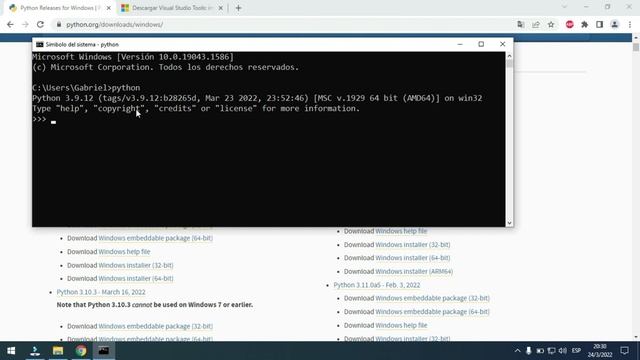Viewport: 640px width, 360px height.
Task: Click the microphone tray icon
Action: pyautogui.click(x=529, y=351)
